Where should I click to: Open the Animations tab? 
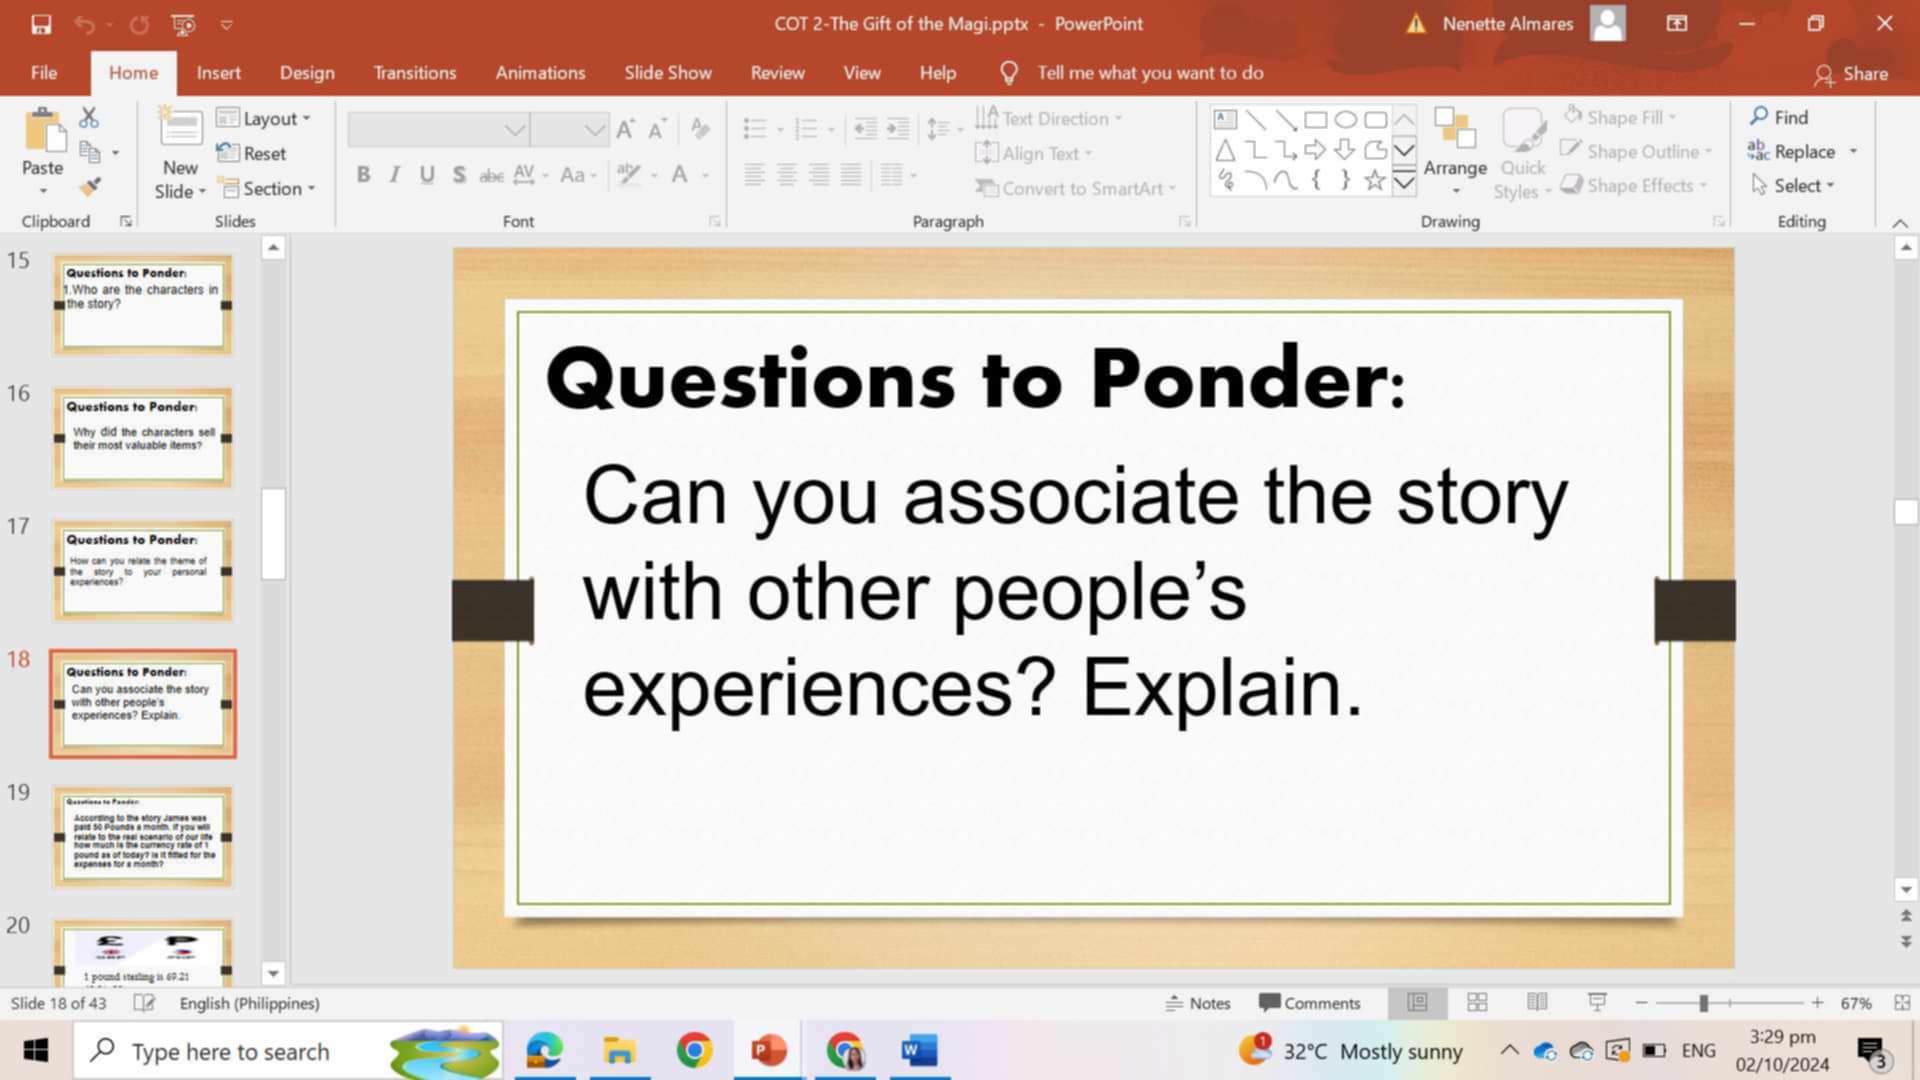click(540, 73)
